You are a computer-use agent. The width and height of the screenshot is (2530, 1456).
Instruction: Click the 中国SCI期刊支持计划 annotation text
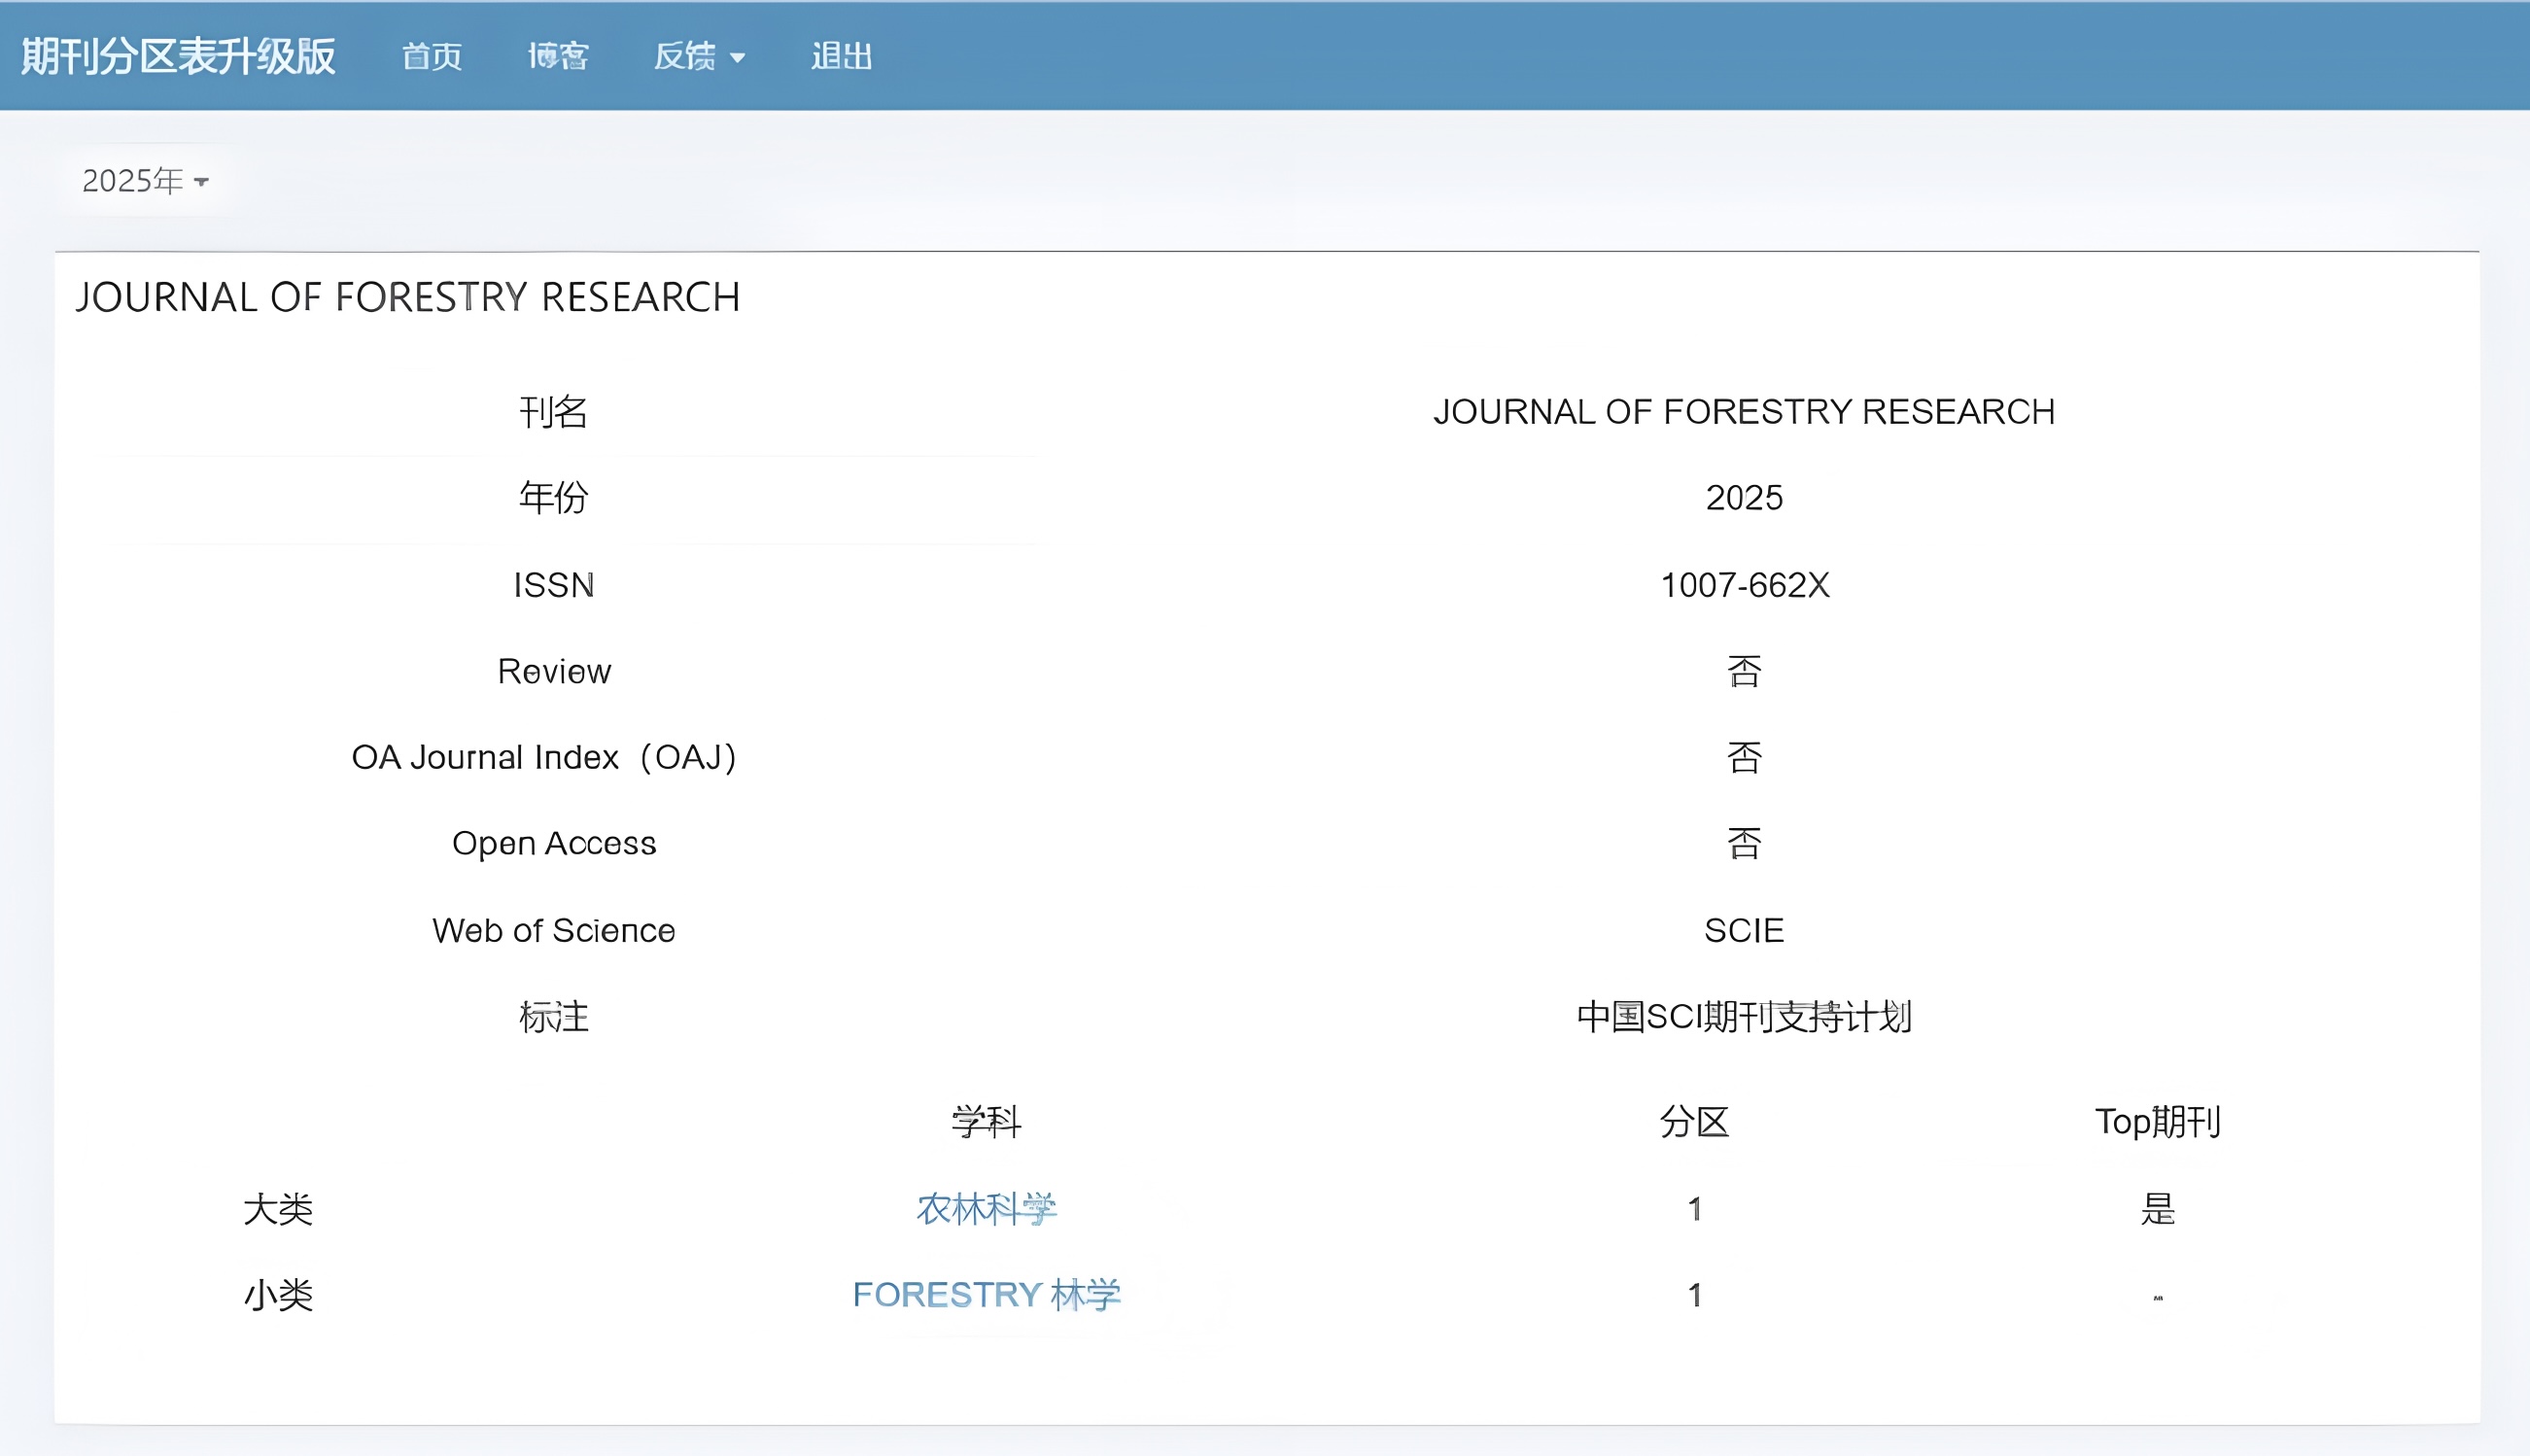pos(1744,1017)
